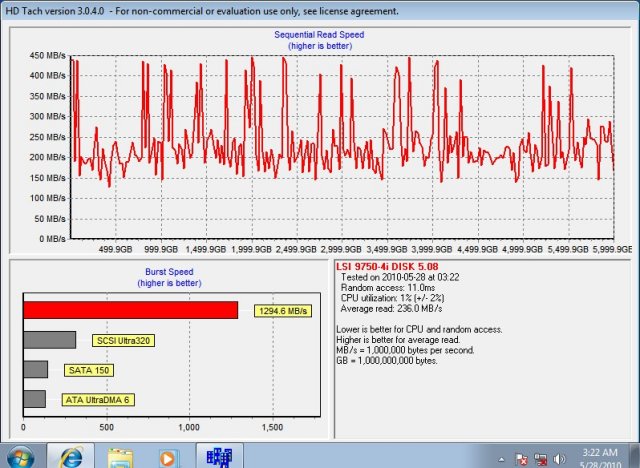Click the SCSI Ultra320 label
Screen dimensions: 640x468
pyautogui.click(x=123, y=340)
